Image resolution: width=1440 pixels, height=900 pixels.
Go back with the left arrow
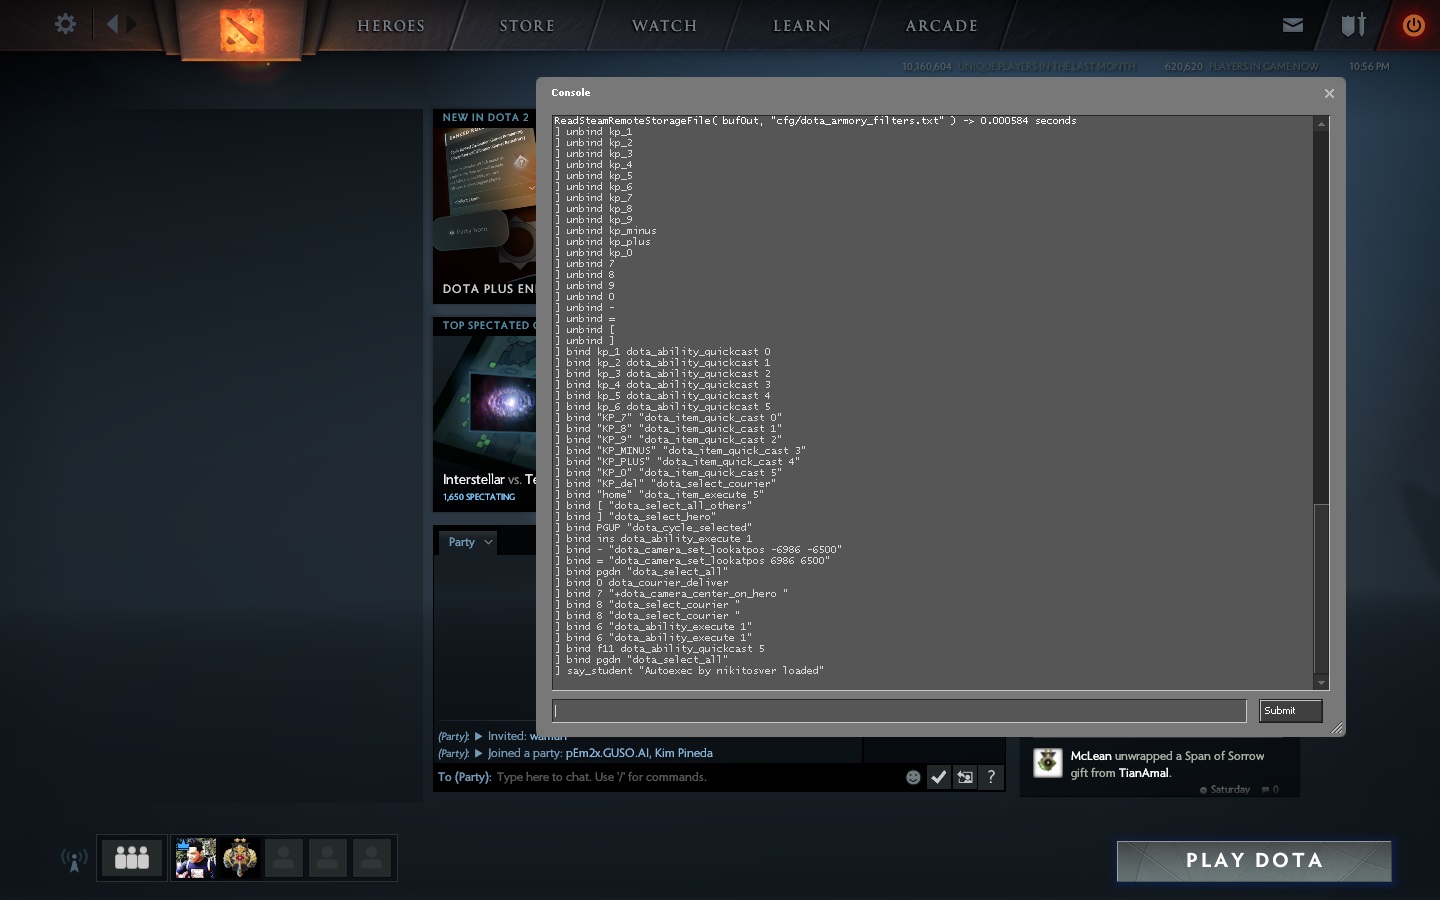[x=112, y=24]
